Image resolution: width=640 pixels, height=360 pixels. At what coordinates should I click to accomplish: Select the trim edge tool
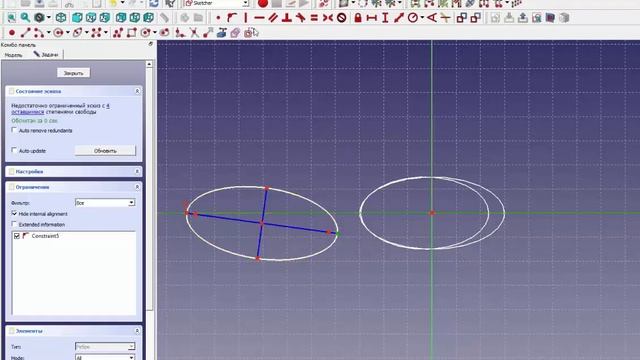pos(194,33)
